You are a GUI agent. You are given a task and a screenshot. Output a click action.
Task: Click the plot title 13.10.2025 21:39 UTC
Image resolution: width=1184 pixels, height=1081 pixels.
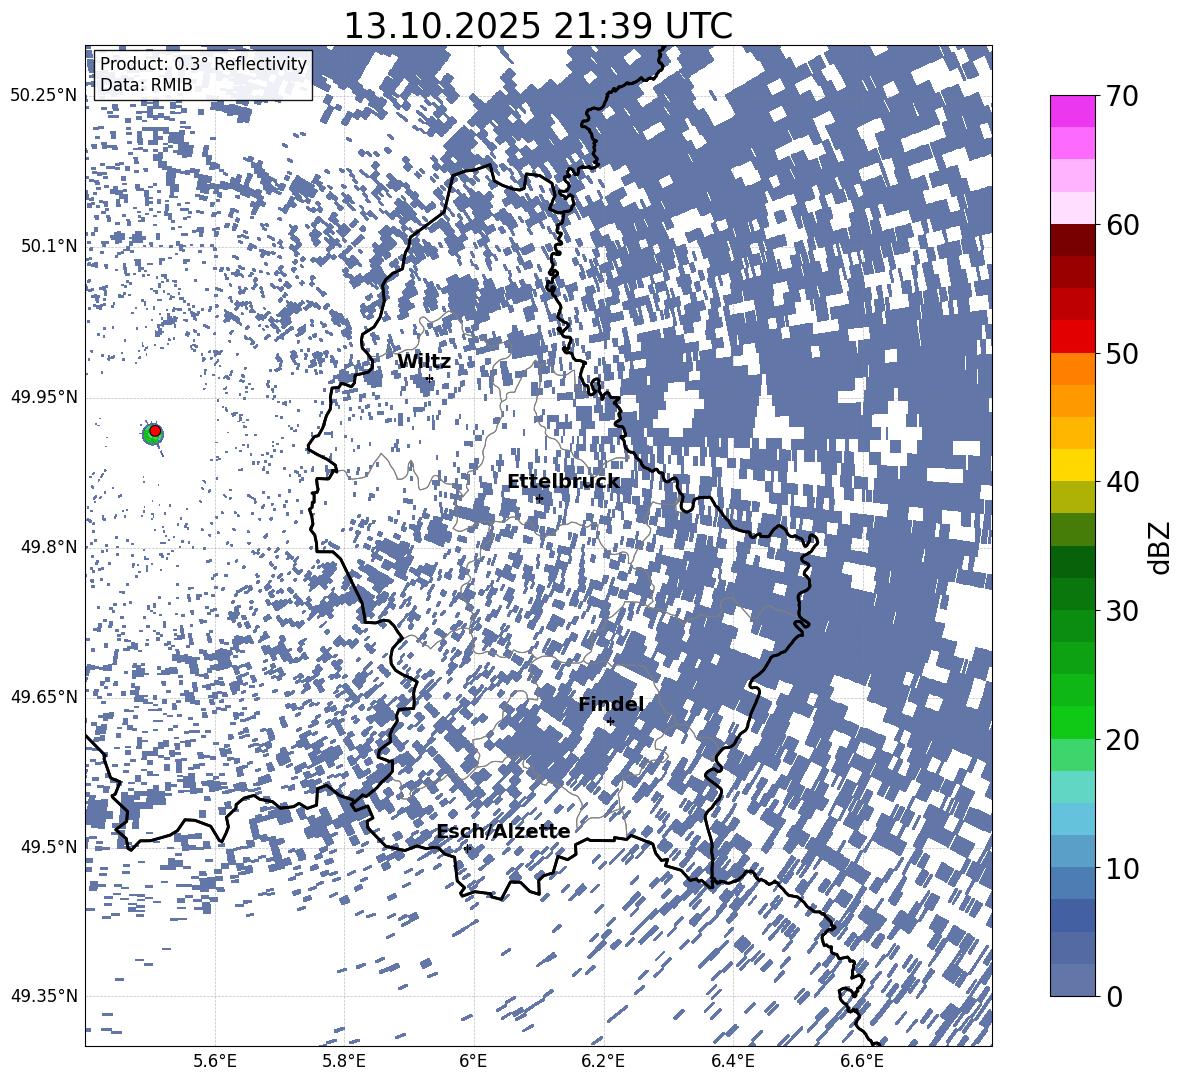[x=538, y=26]
